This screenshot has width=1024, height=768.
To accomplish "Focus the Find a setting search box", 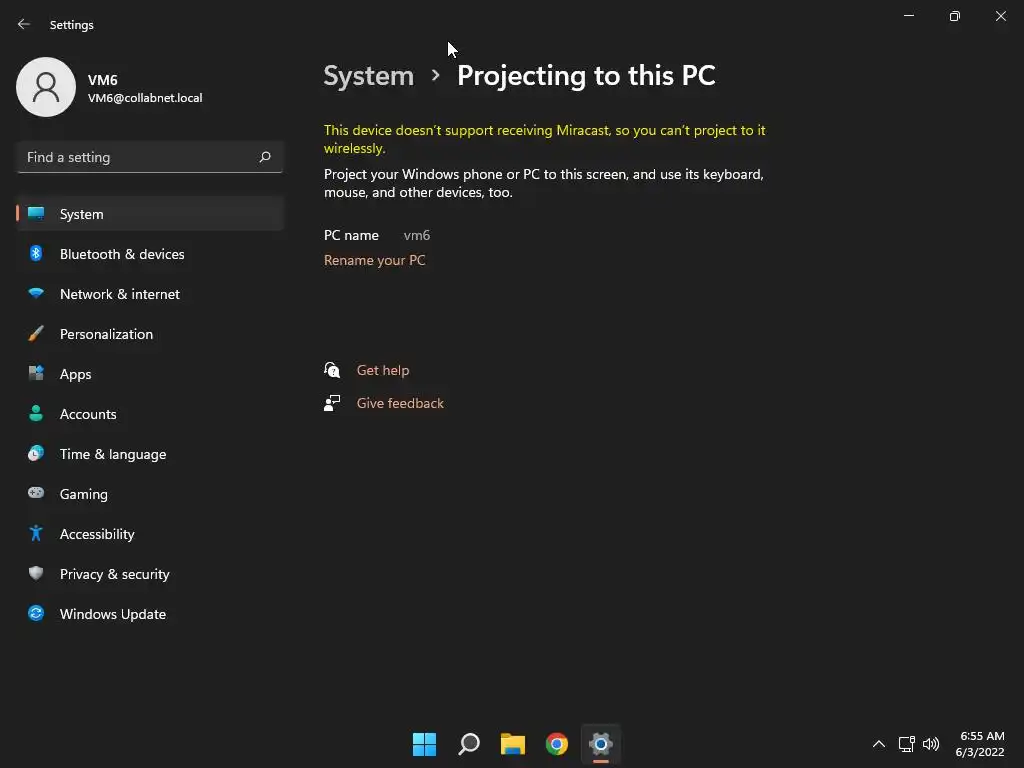I will 135,157.
